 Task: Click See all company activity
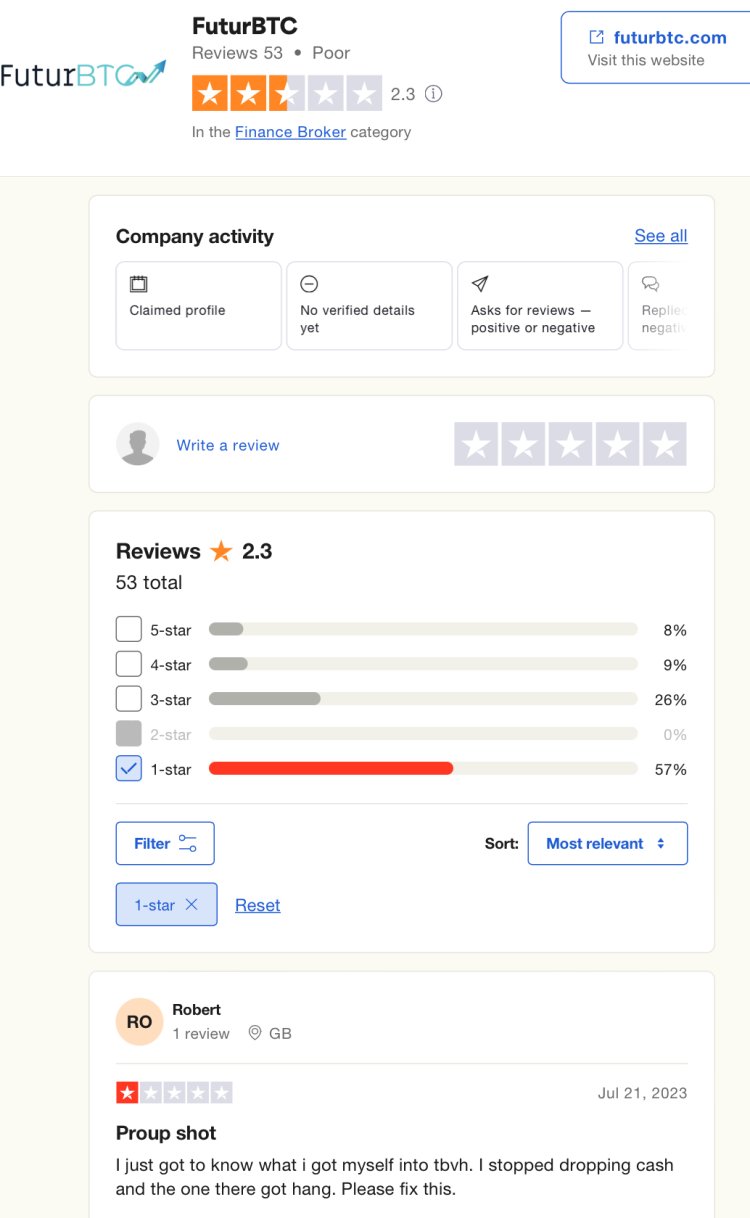[661, 236]
